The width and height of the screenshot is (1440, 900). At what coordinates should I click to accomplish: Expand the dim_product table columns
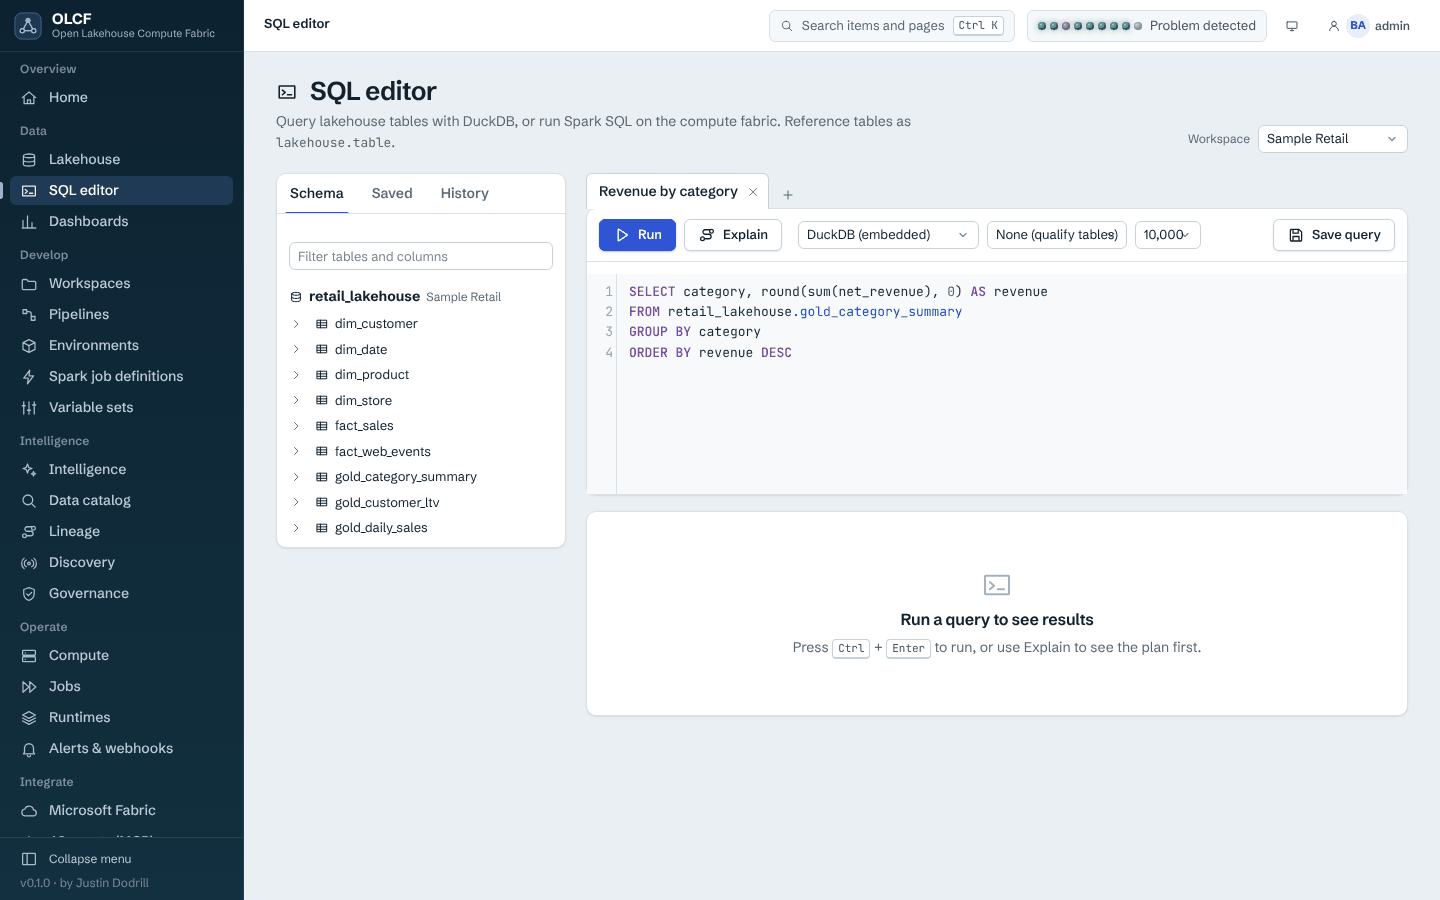tap(296, 375)
